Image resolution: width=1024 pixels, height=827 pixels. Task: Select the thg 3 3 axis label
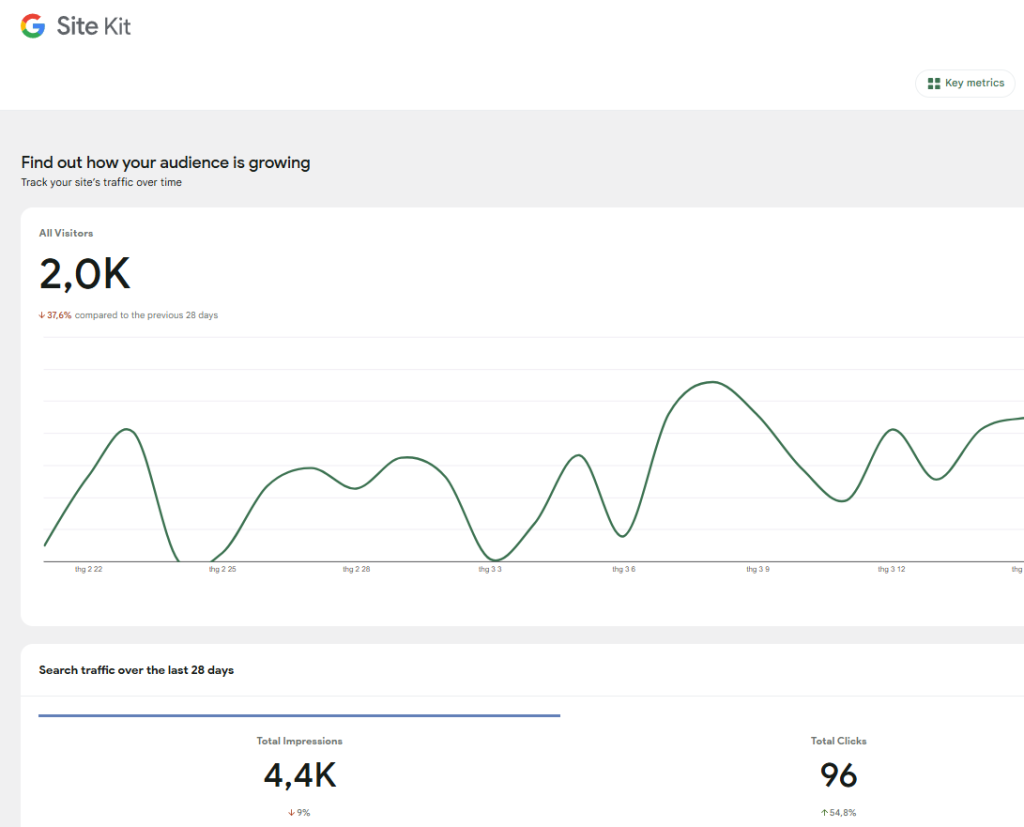coord(490,569)
